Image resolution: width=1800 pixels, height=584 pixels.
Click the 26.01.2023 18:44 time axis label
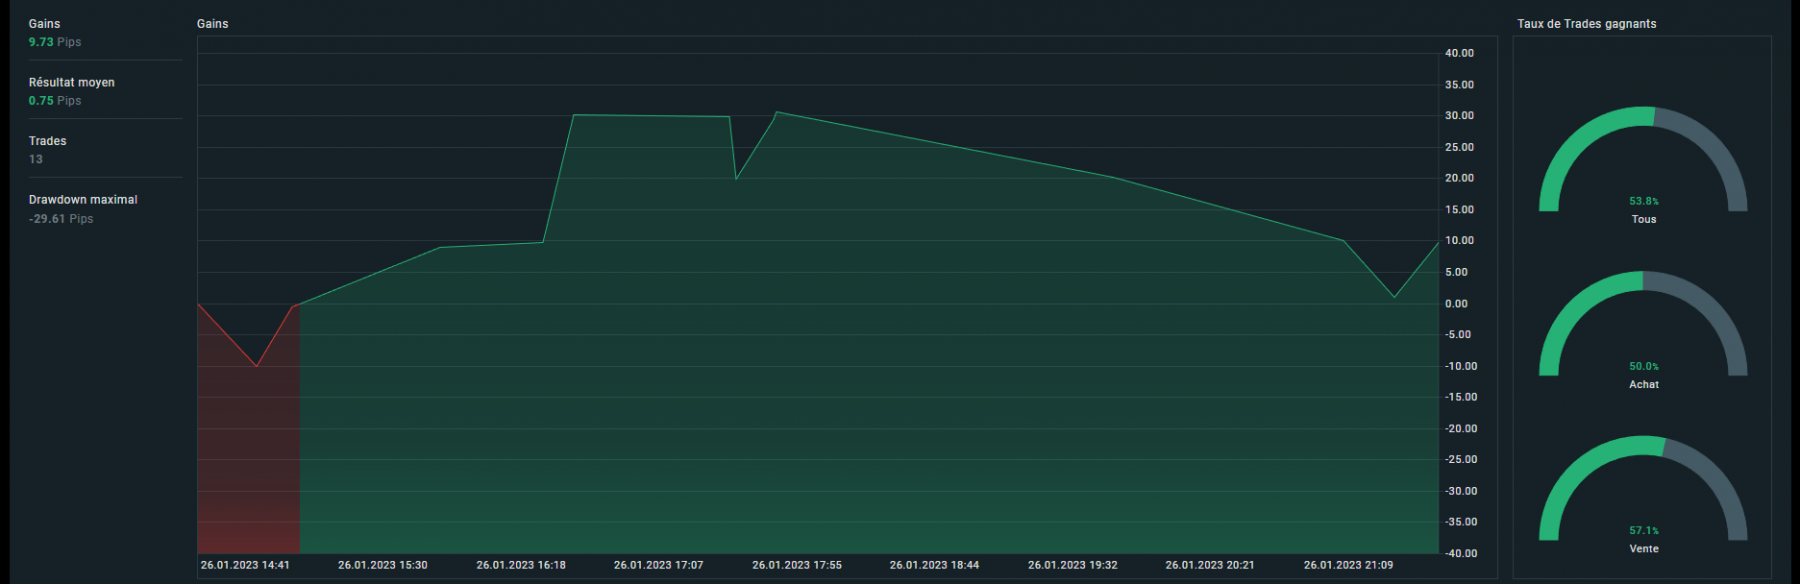(935, 565)
